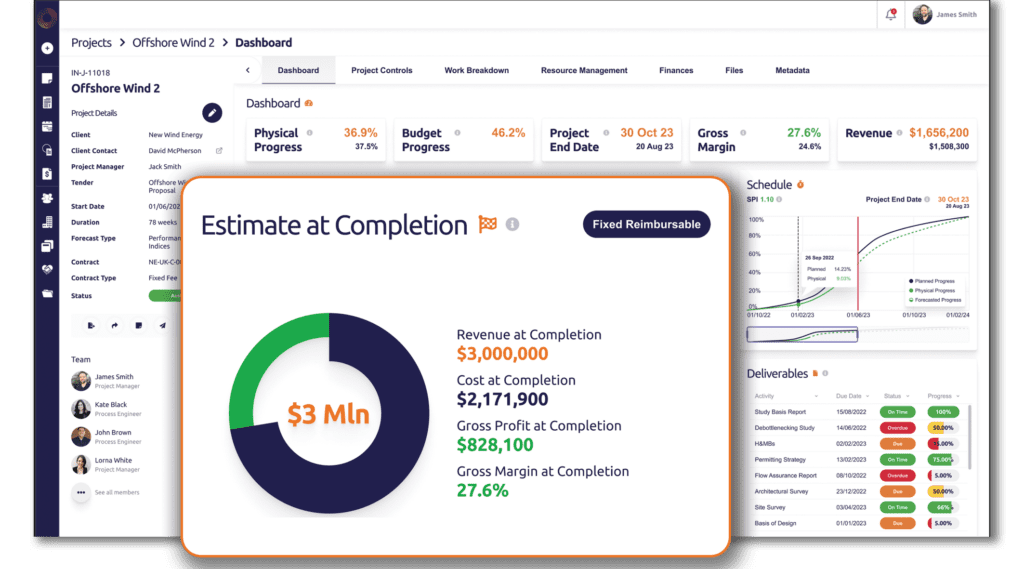Click the Fixed Reimbursable button
The width and height of the screenshot is (1024, 569).
646,224
